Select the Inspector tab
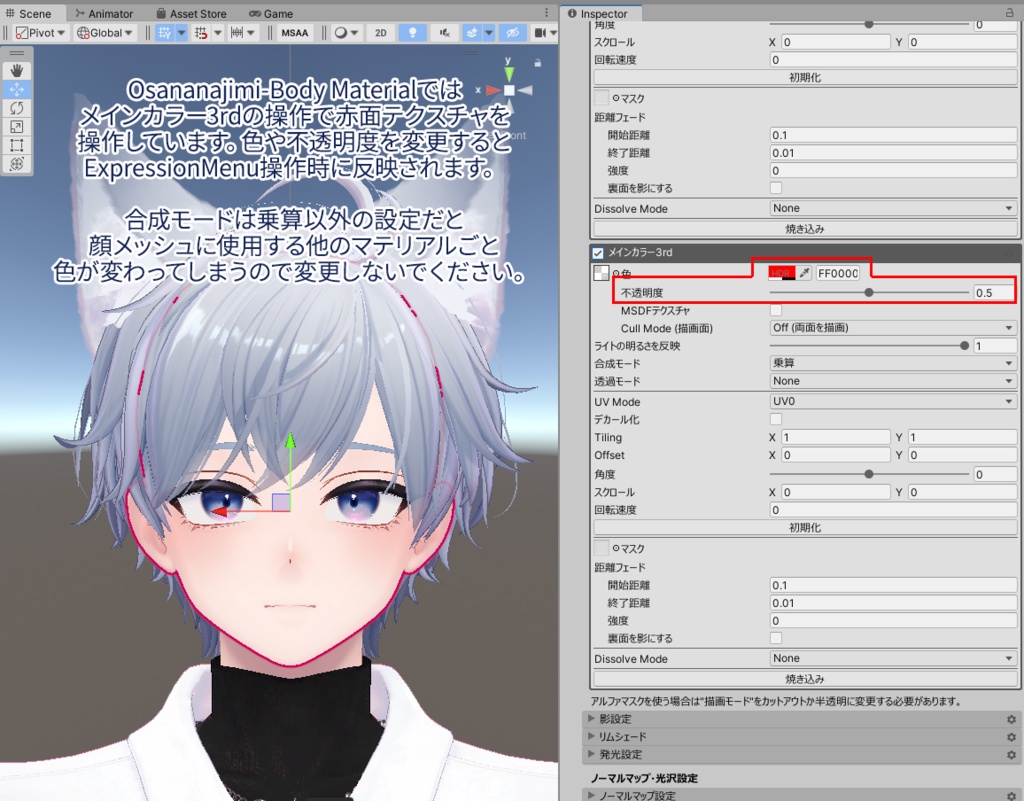 click(598, 13)
